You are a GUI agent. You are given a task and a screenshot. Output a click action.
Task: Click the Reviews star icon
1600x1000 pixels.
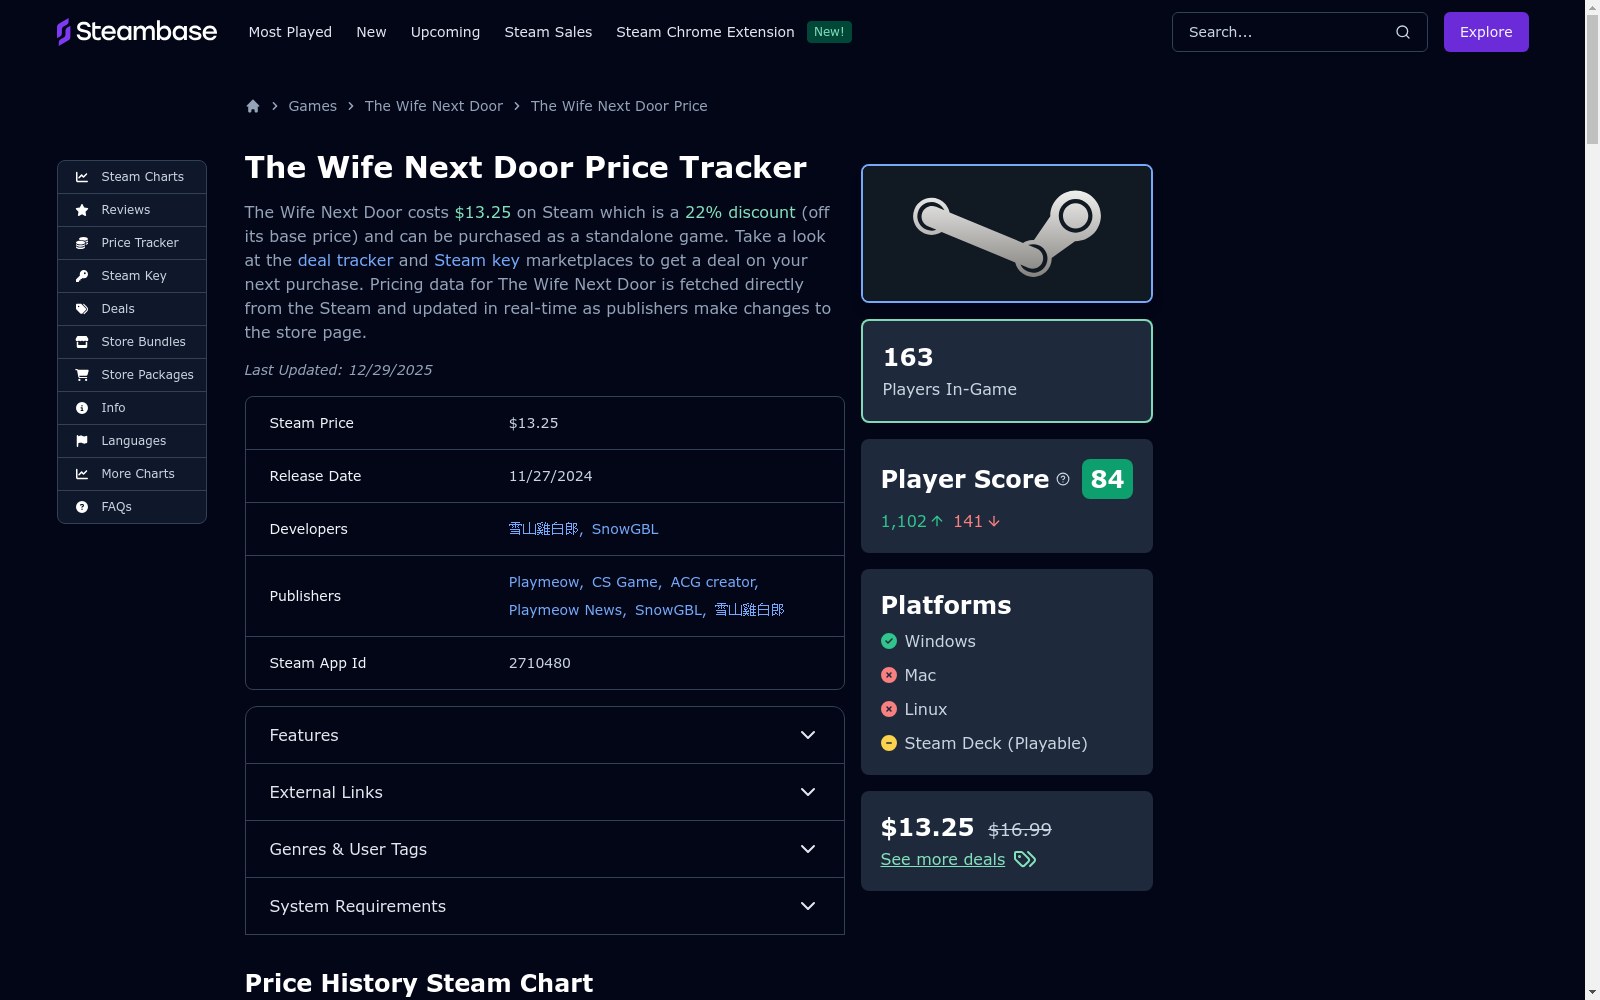coord(82,210)
